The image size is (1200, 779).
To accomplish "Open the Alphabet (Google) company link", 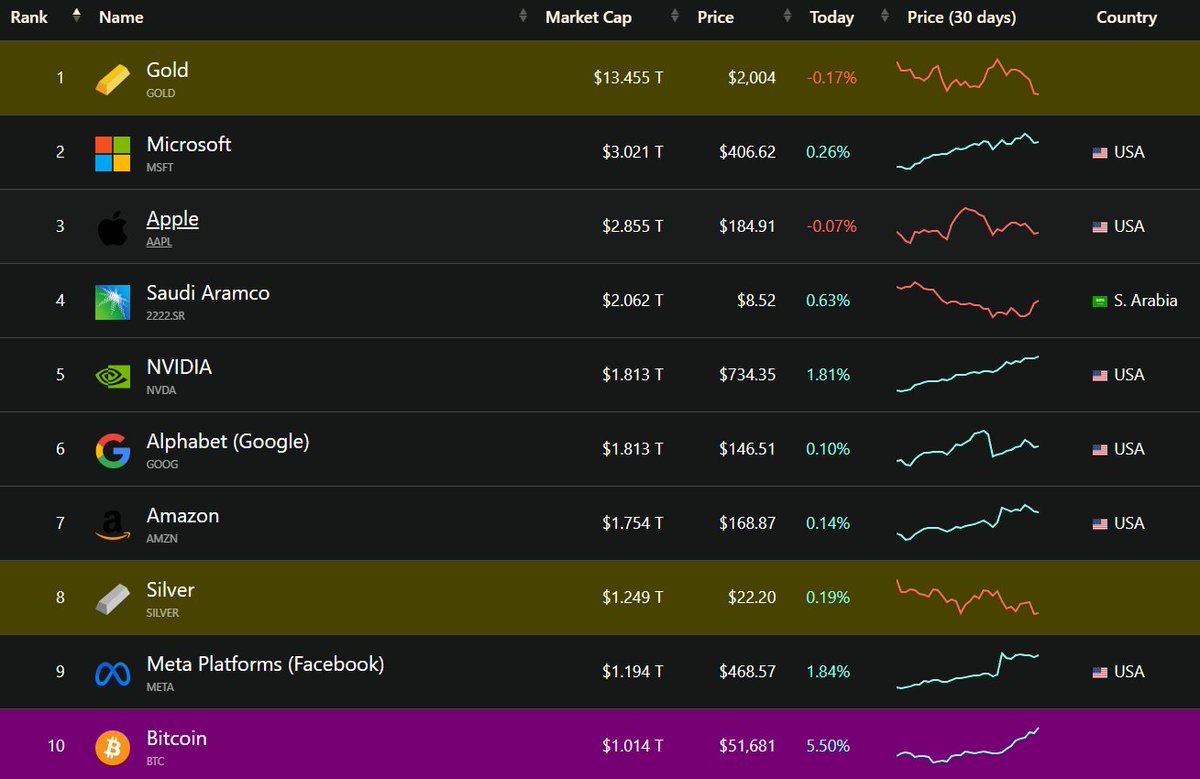I will [228, 441].
